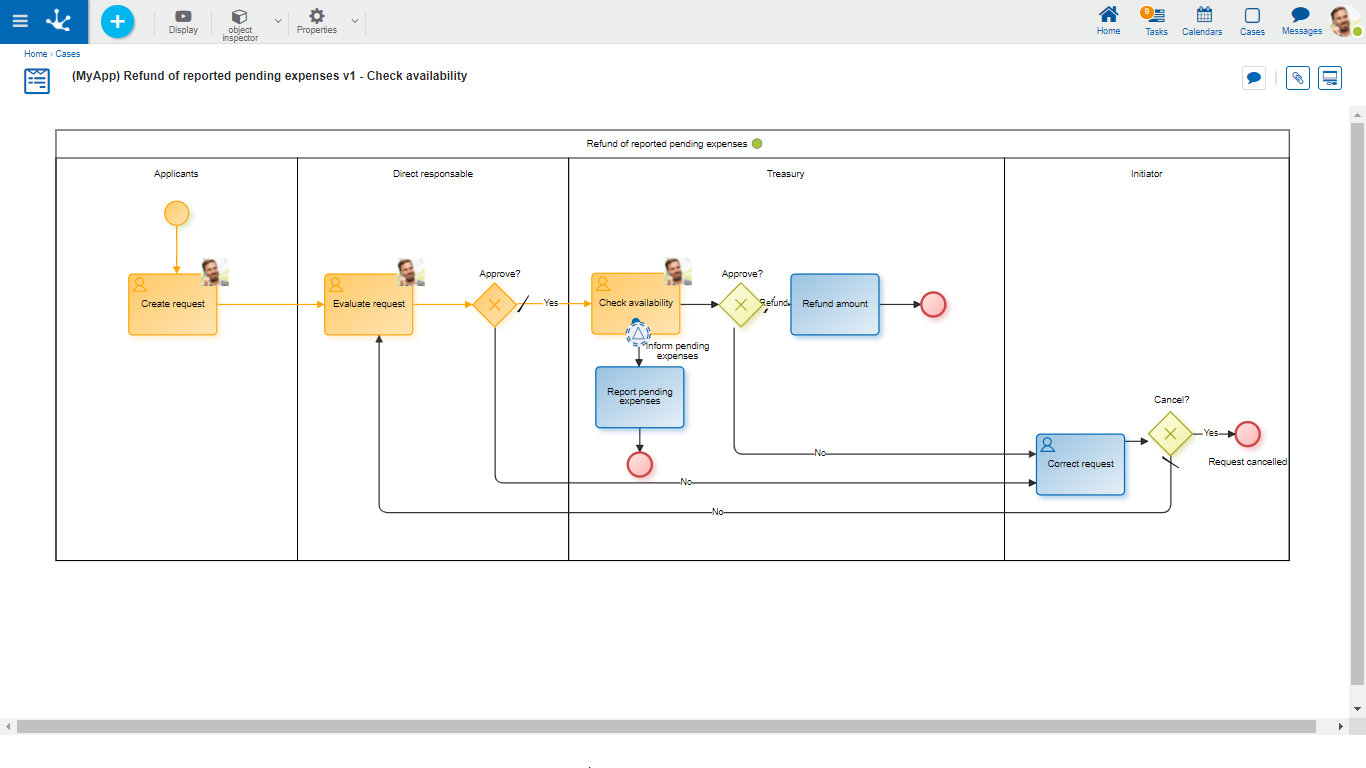Click the paperclip attachments icon
The height and width of the screenshot is (768, 1366).
[x=1297, y=78]
